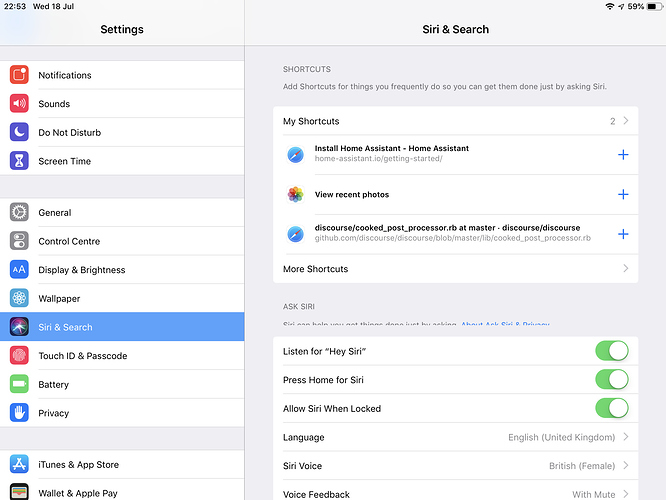Tap Safari icon for Install Home Assistant shortcut

click(x=295, y=155)
